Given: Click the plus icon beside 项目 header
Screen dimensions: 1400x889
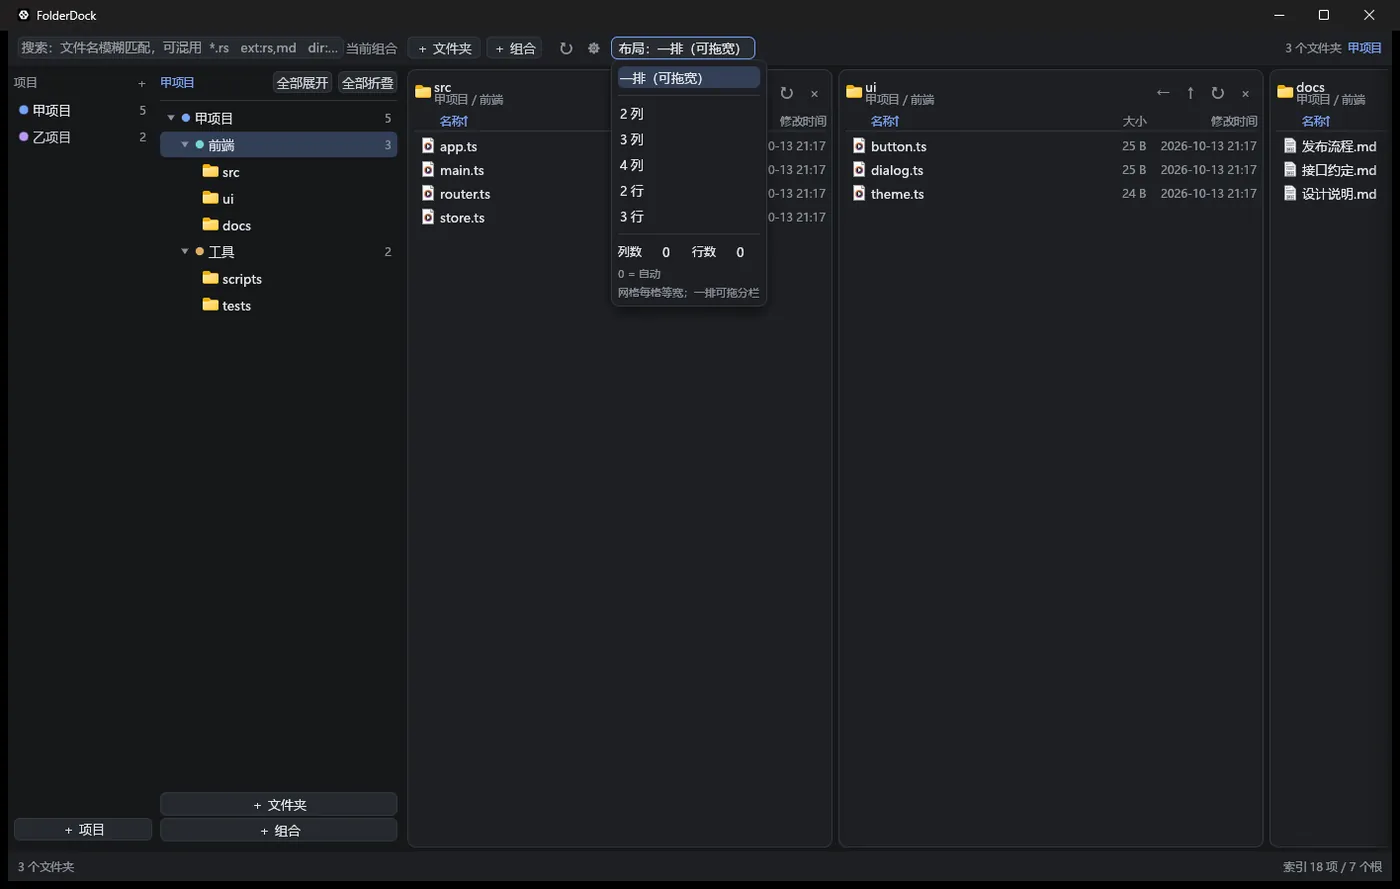Looking at the screenshot, I should [142, 83].
